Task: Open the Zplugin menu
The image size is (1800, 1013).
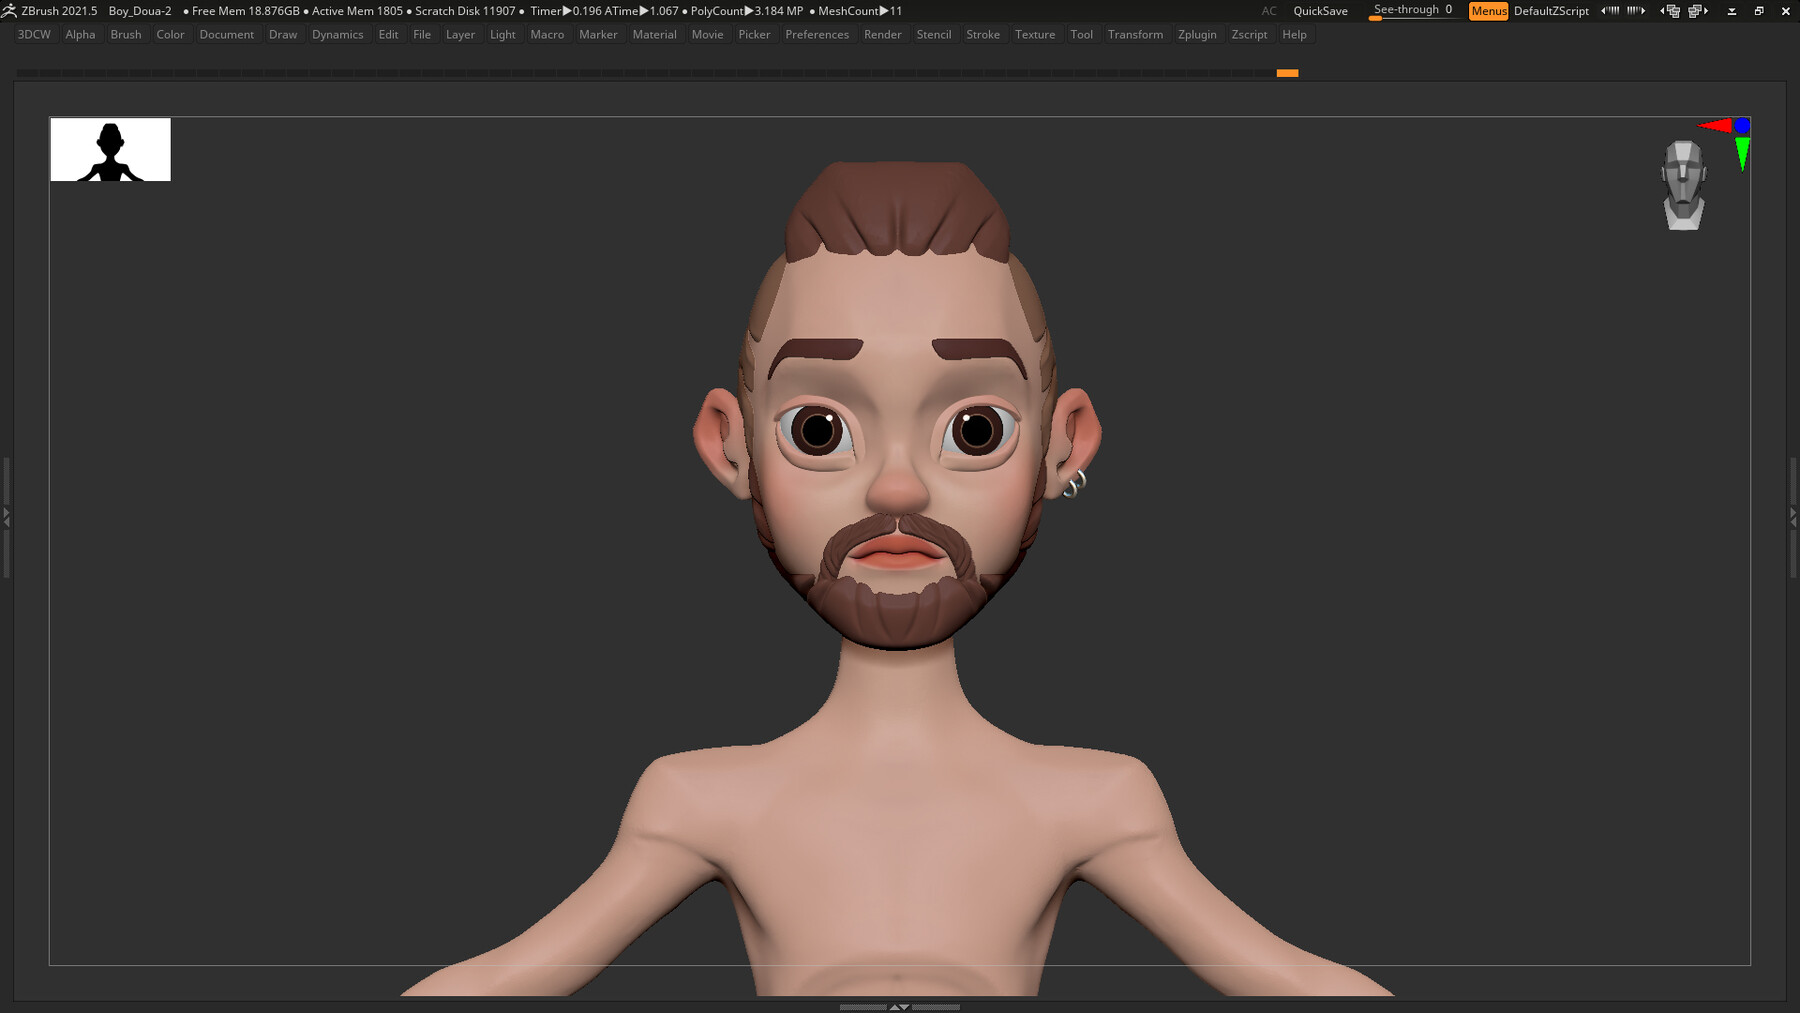Action: click(1197, 34)
